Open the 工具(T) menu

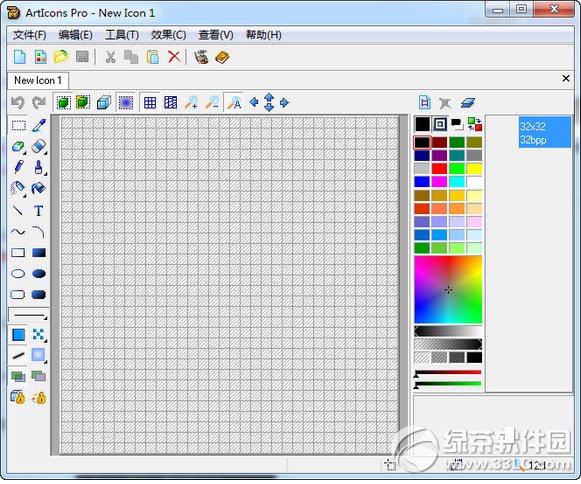coord(122,35)
